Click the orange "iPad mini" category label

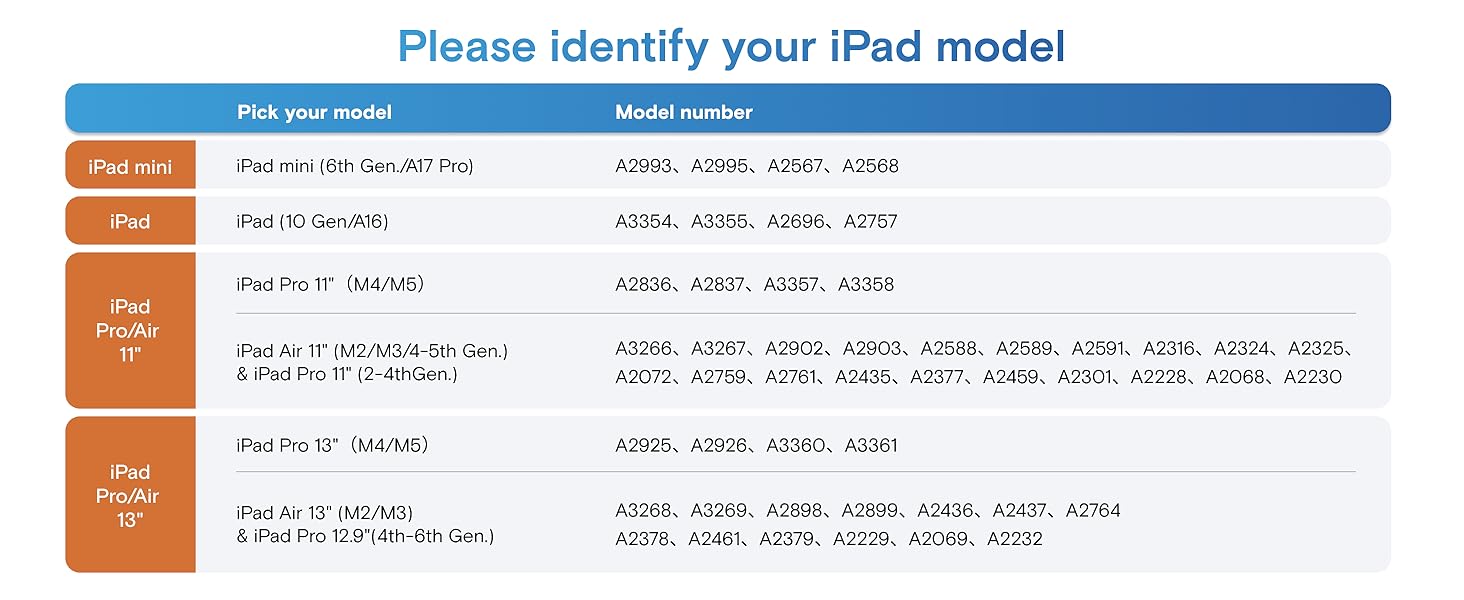(130, 166)
